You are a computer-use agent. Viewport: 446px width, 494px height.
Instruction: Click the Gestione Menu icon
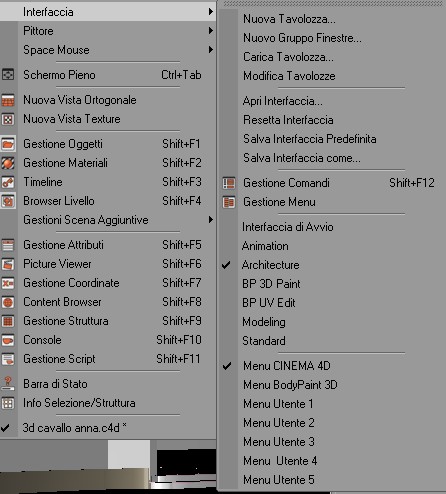[x=229, y=202]
